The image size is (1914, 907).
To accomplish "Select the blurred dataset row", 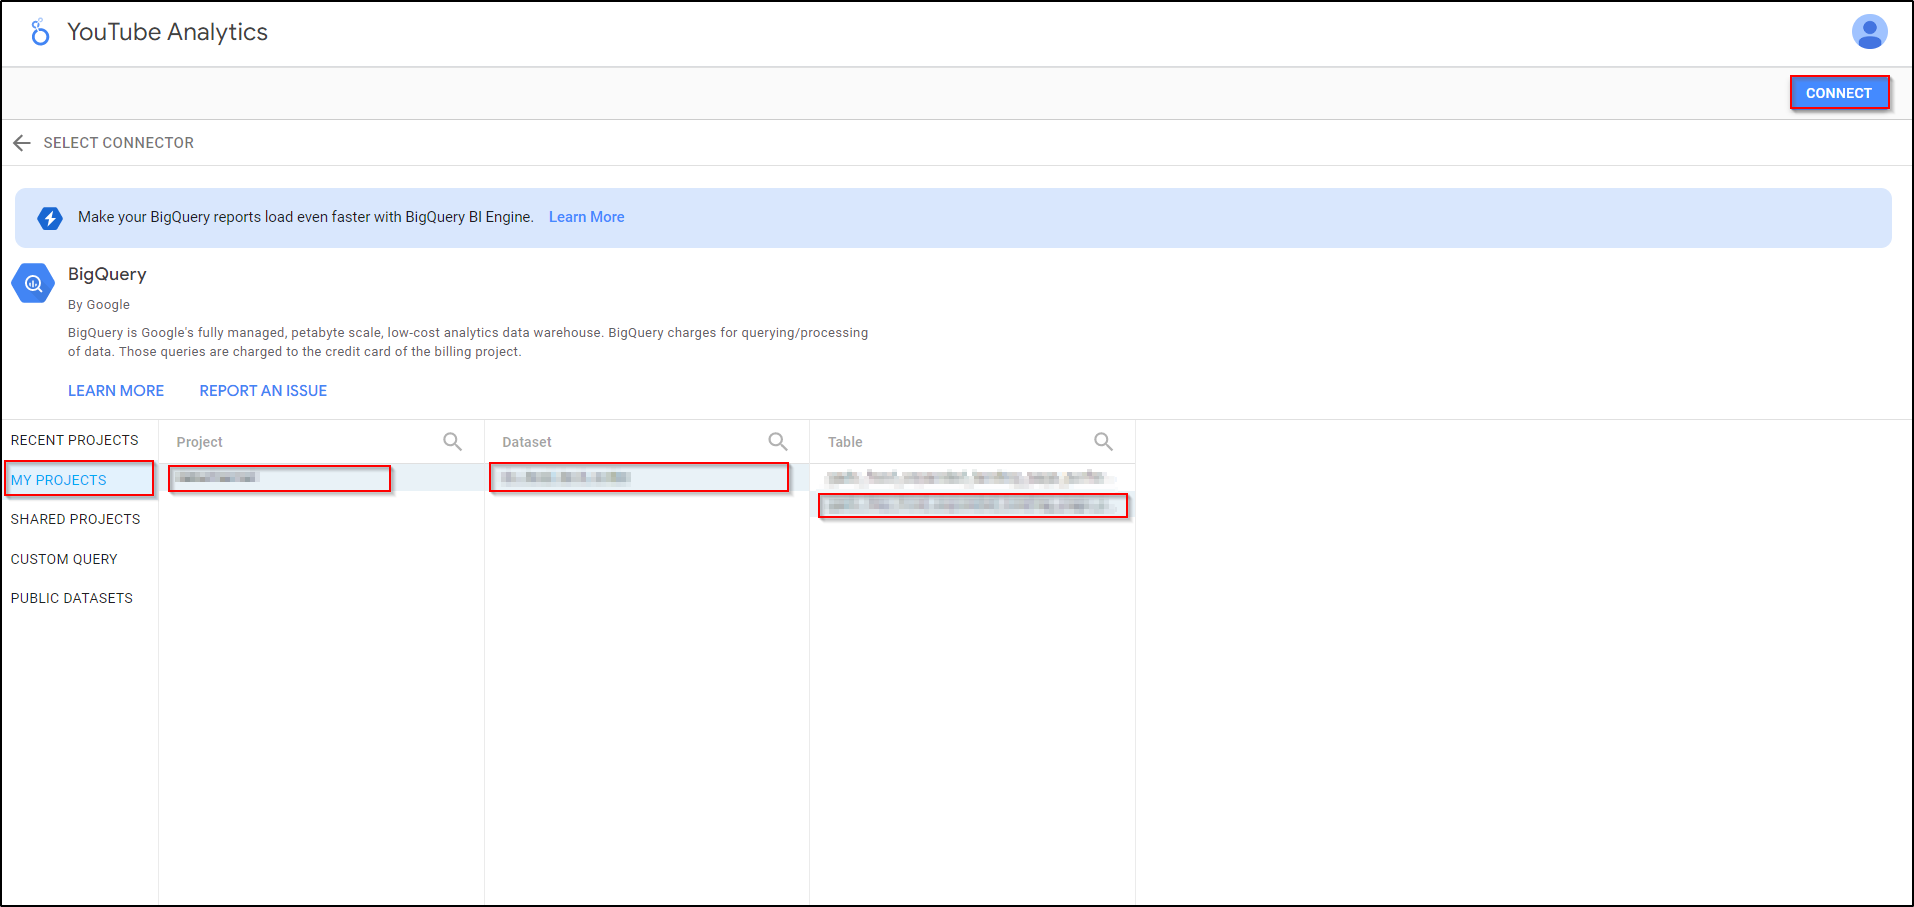I will coord(647,478).
